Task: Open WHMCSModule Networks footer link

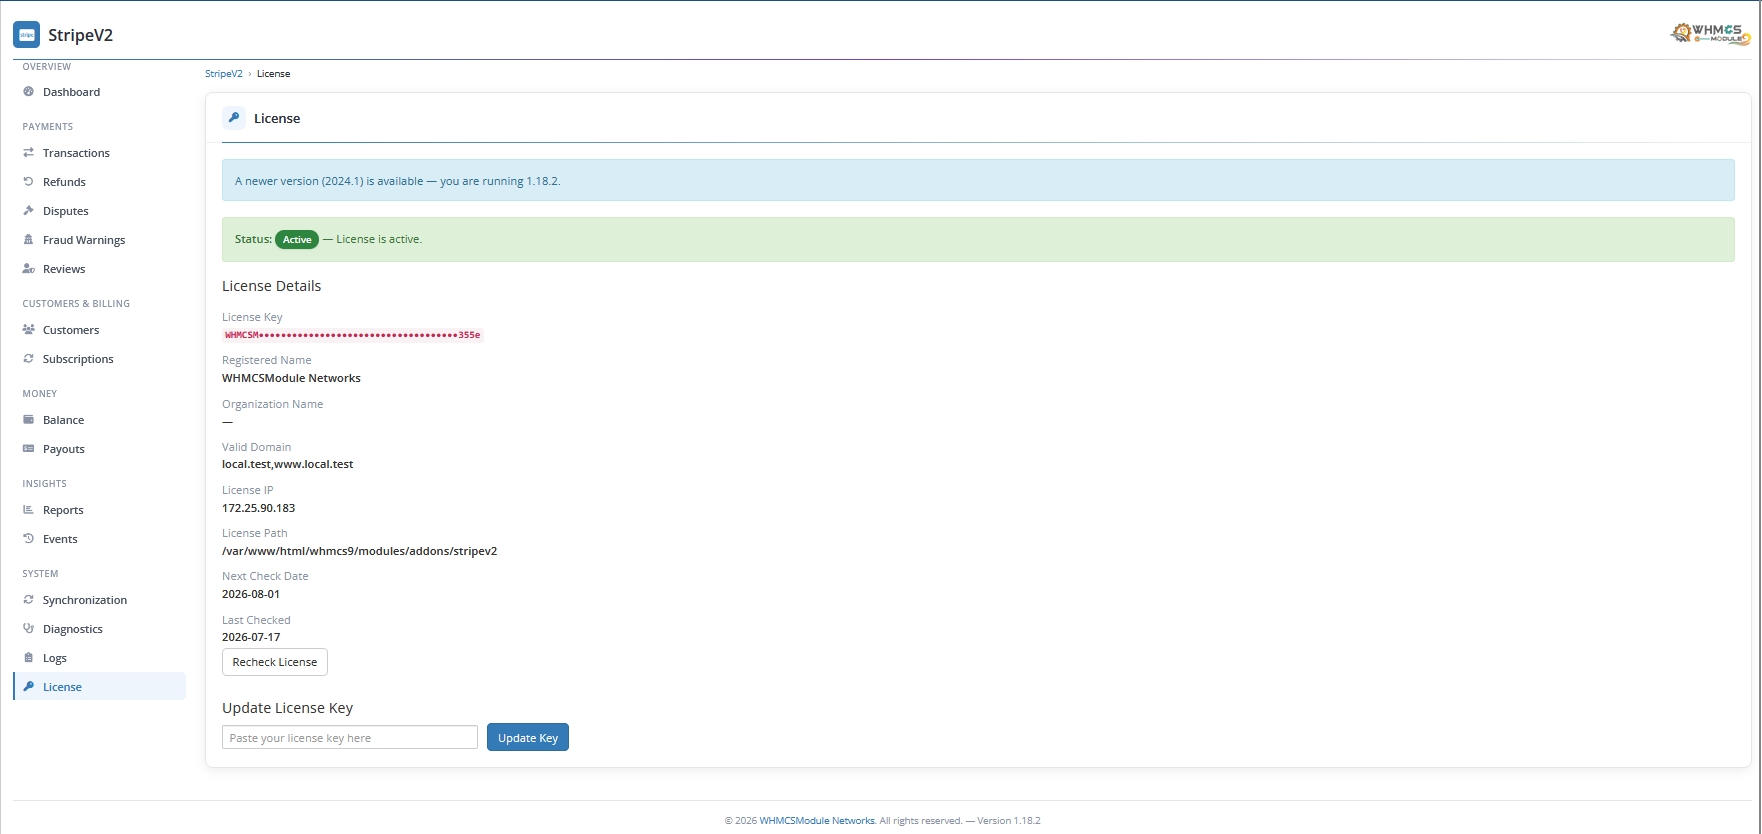Action: coord(817,821)
